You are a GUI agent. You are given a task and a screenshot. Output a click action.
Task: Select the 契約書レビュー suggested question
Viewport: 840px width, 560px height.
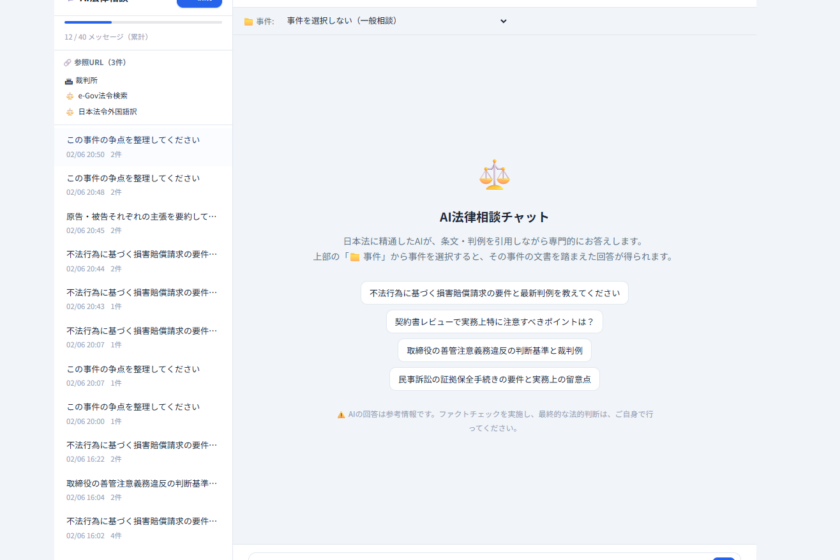494,322
